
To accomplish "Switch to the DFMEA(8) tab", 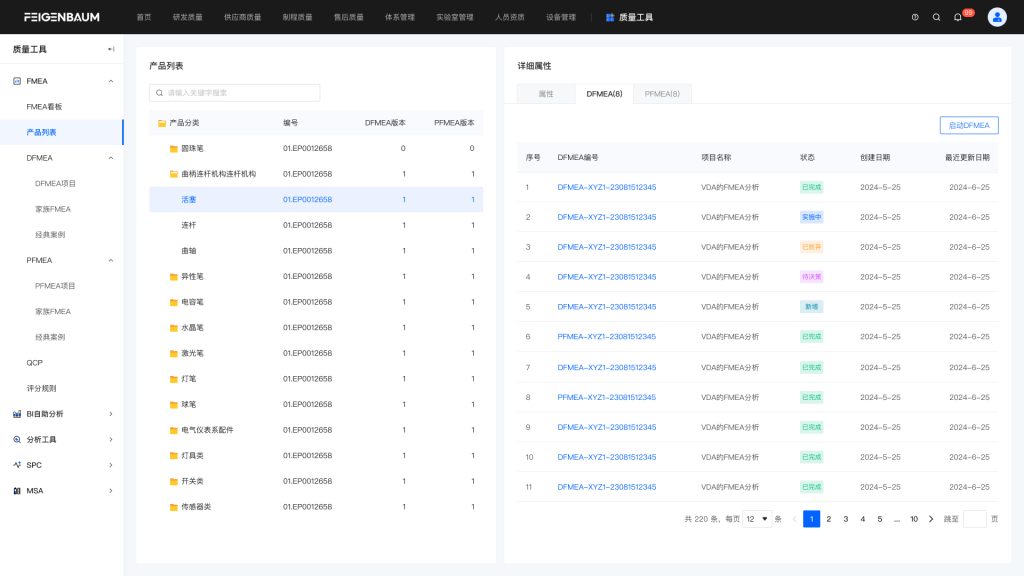I will pyautogui.click(x=604, y=94).
